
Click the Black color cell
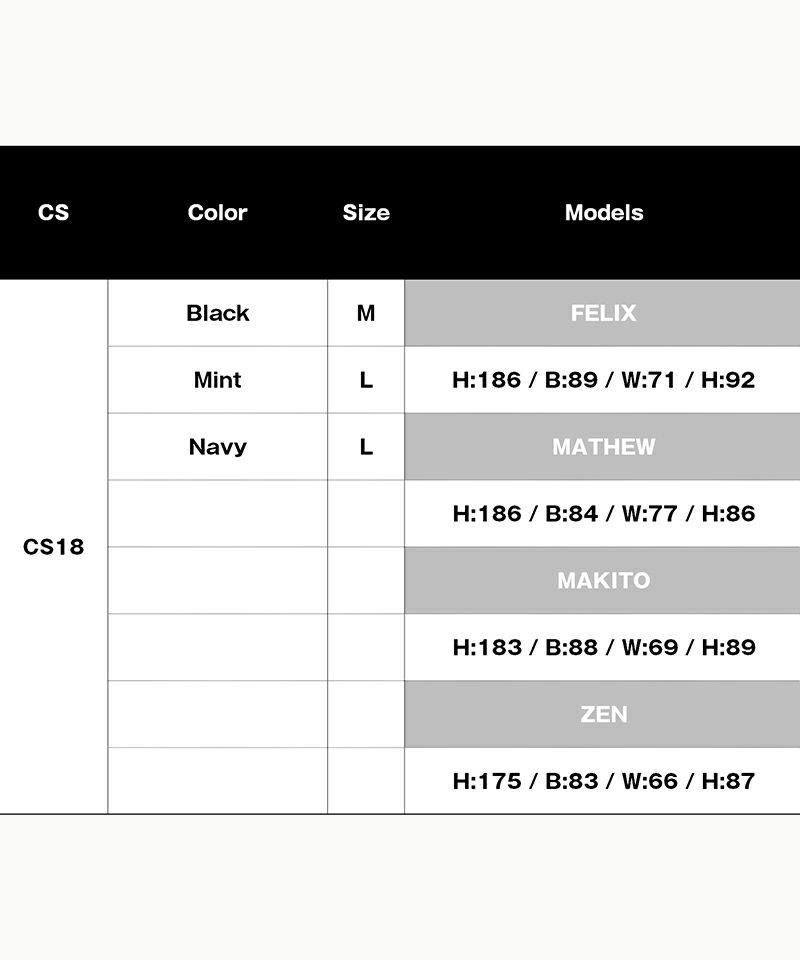coord(217,313)
